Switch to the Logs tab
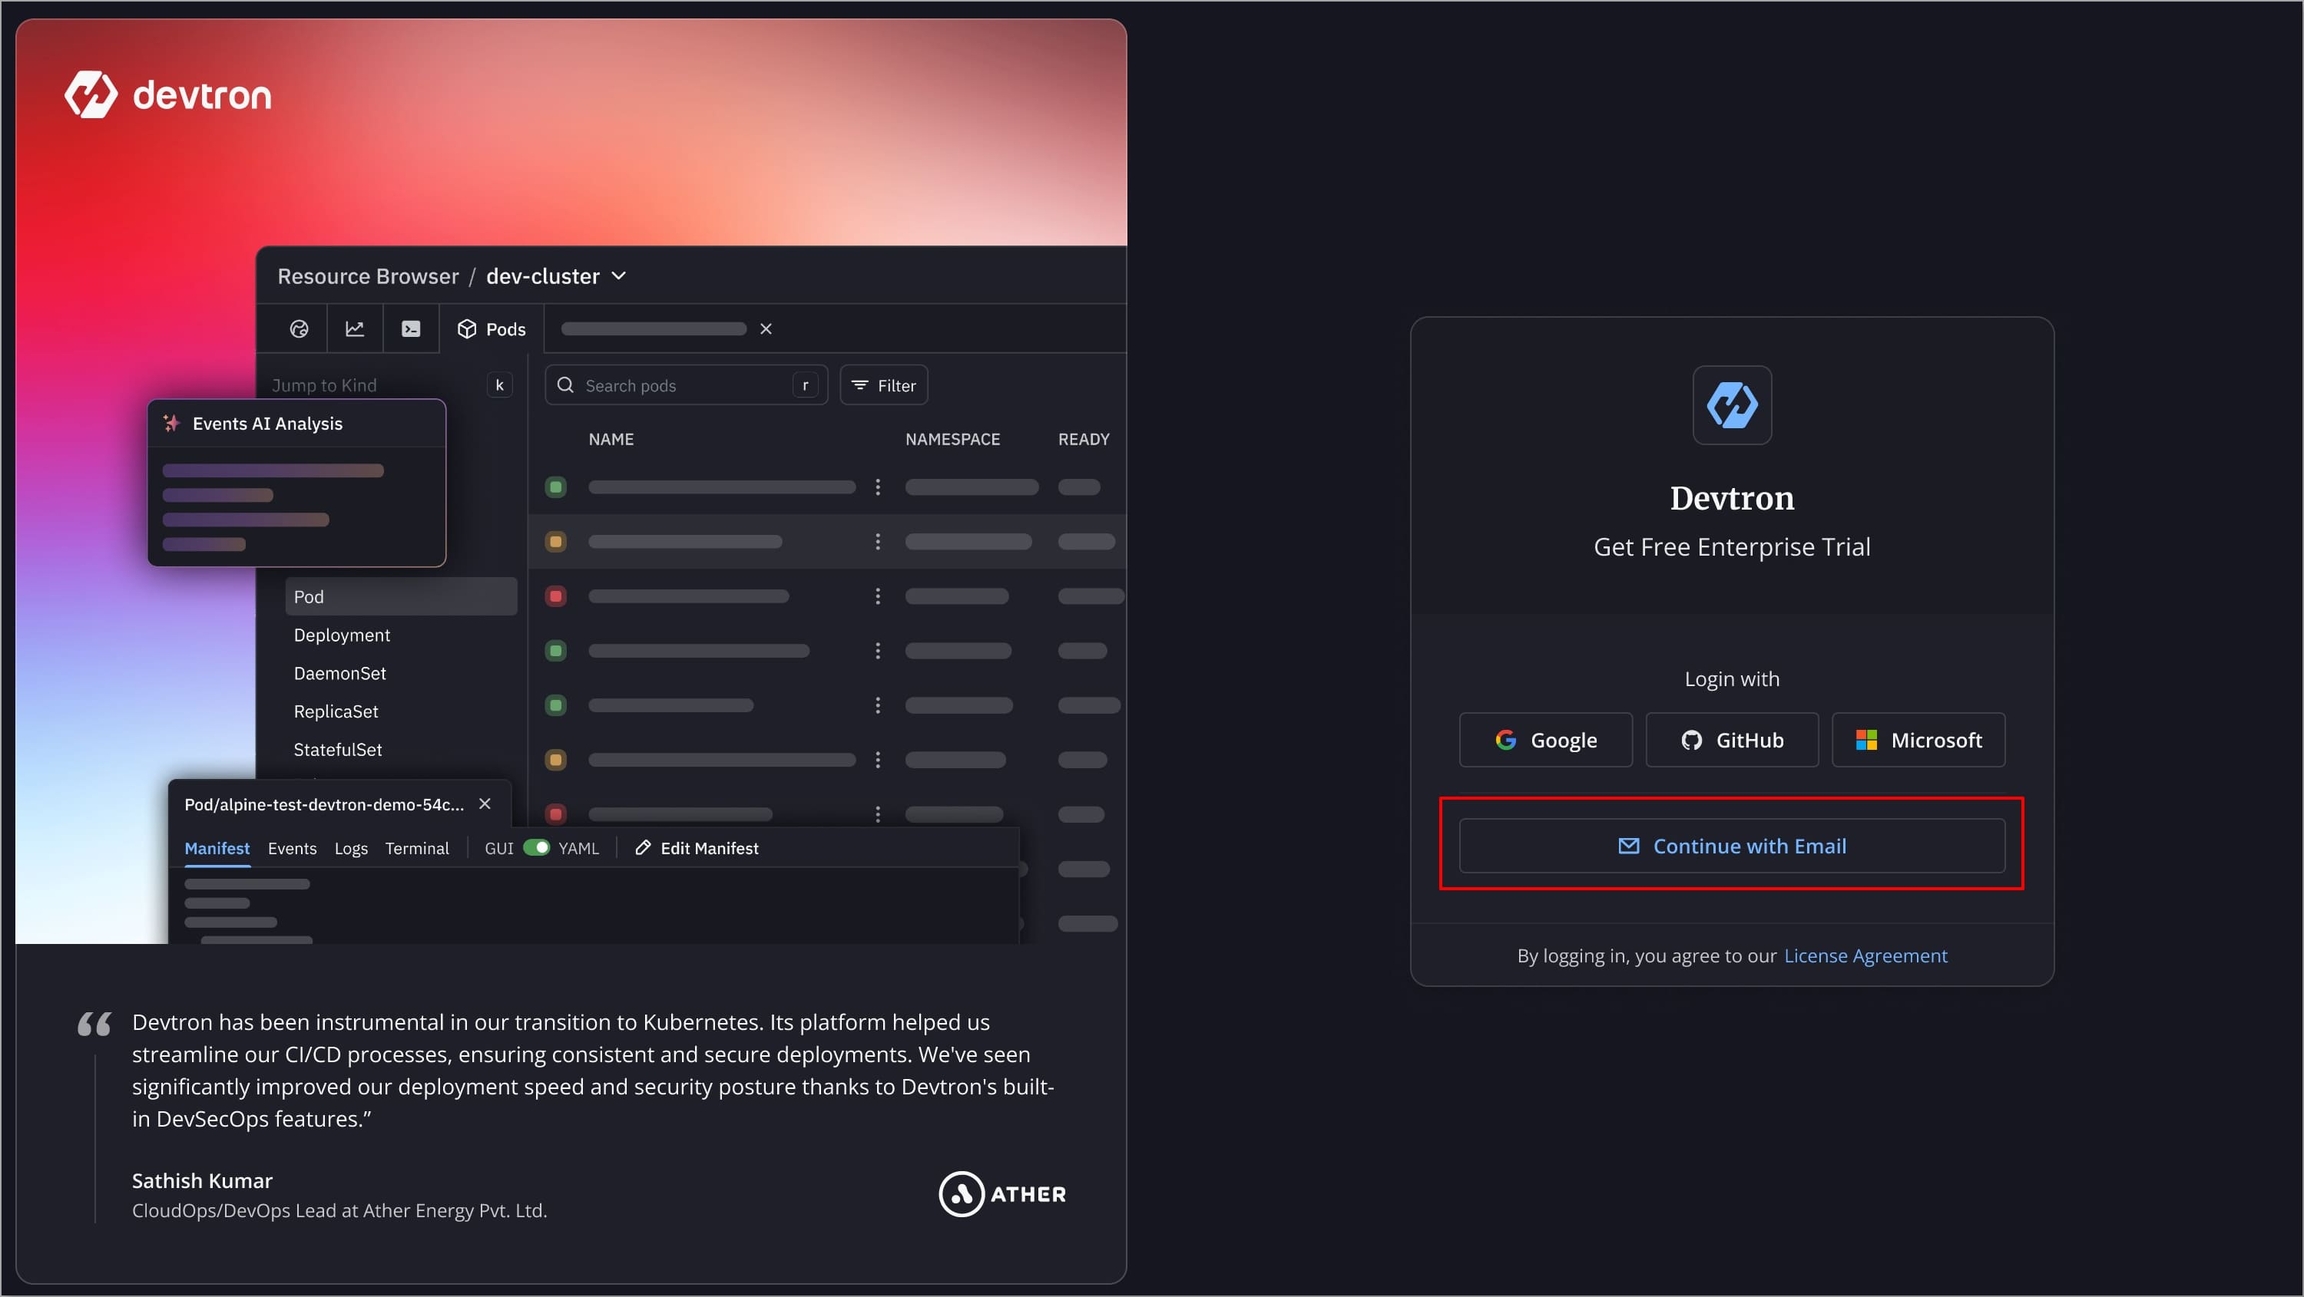 click(351, 848)
